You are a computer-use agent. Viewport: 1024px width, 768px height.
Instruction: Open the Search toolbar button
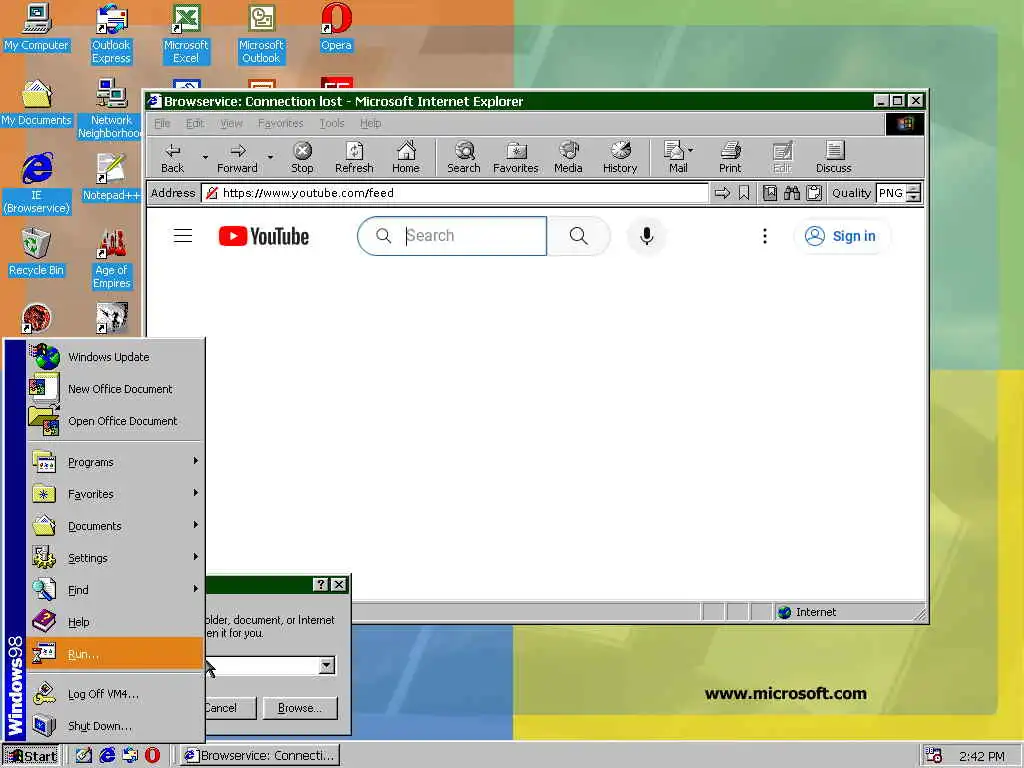[464, 157]
